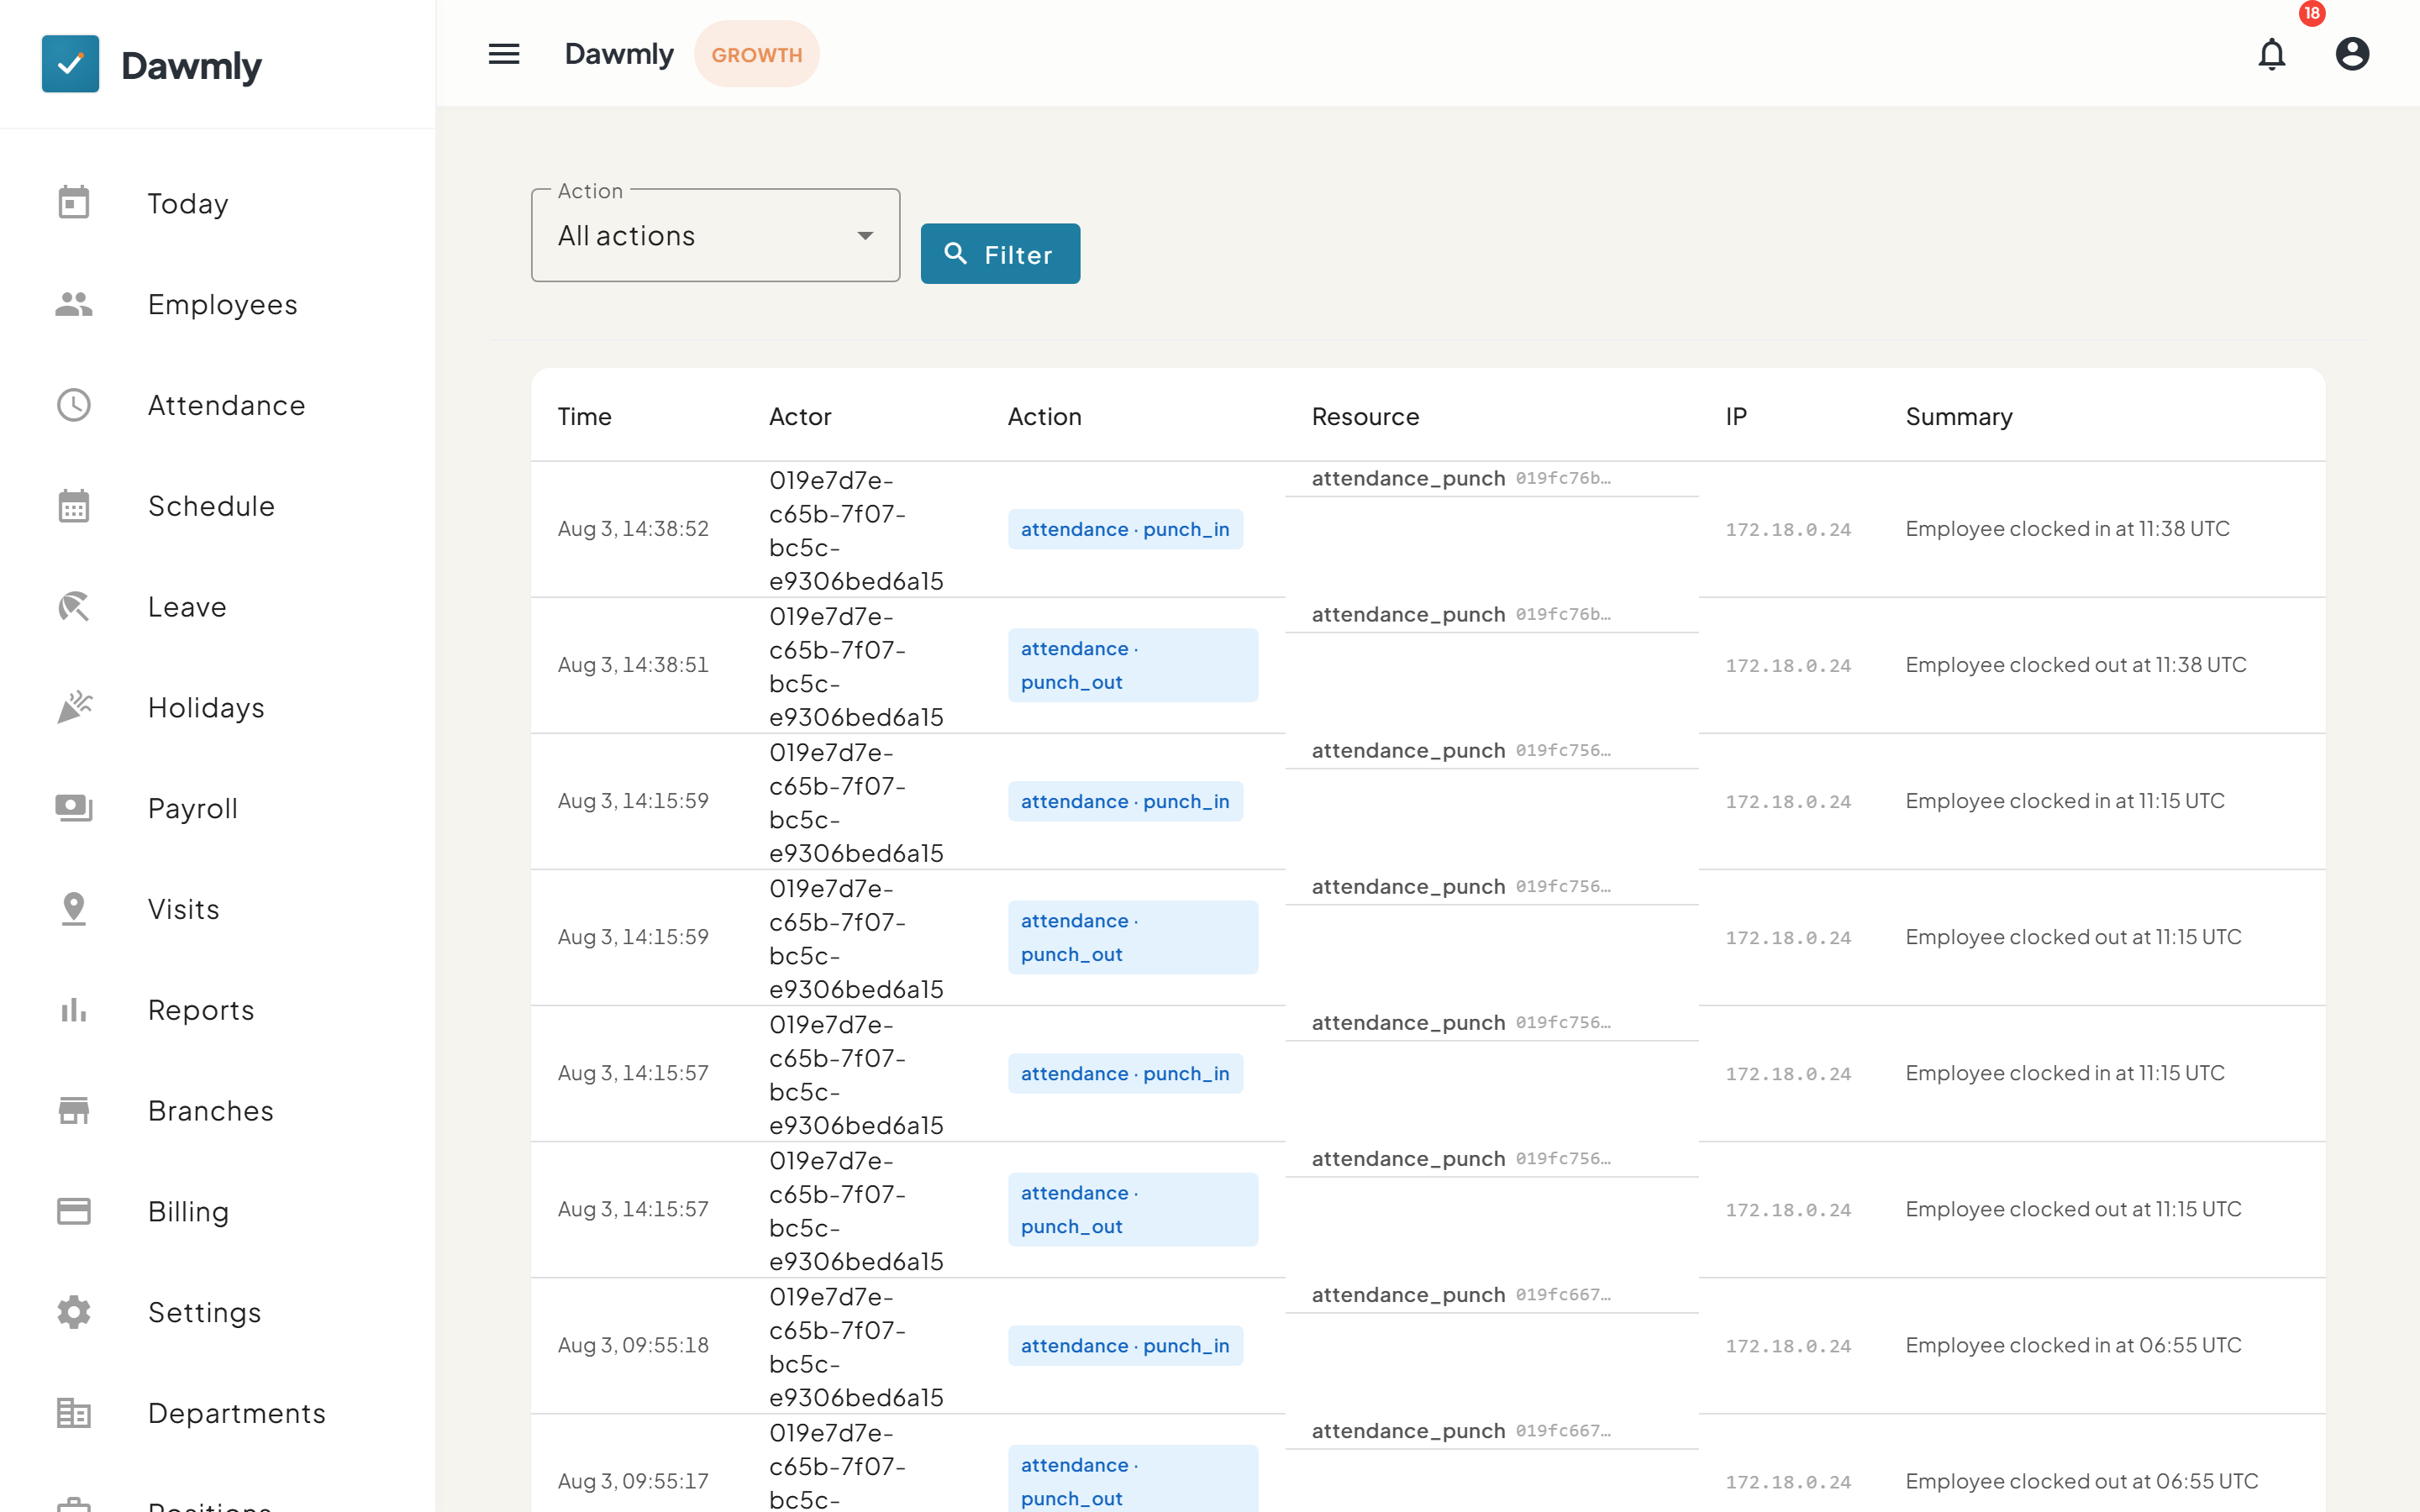
Task: Open the user account avatar icon
Action: point(2352,54)
